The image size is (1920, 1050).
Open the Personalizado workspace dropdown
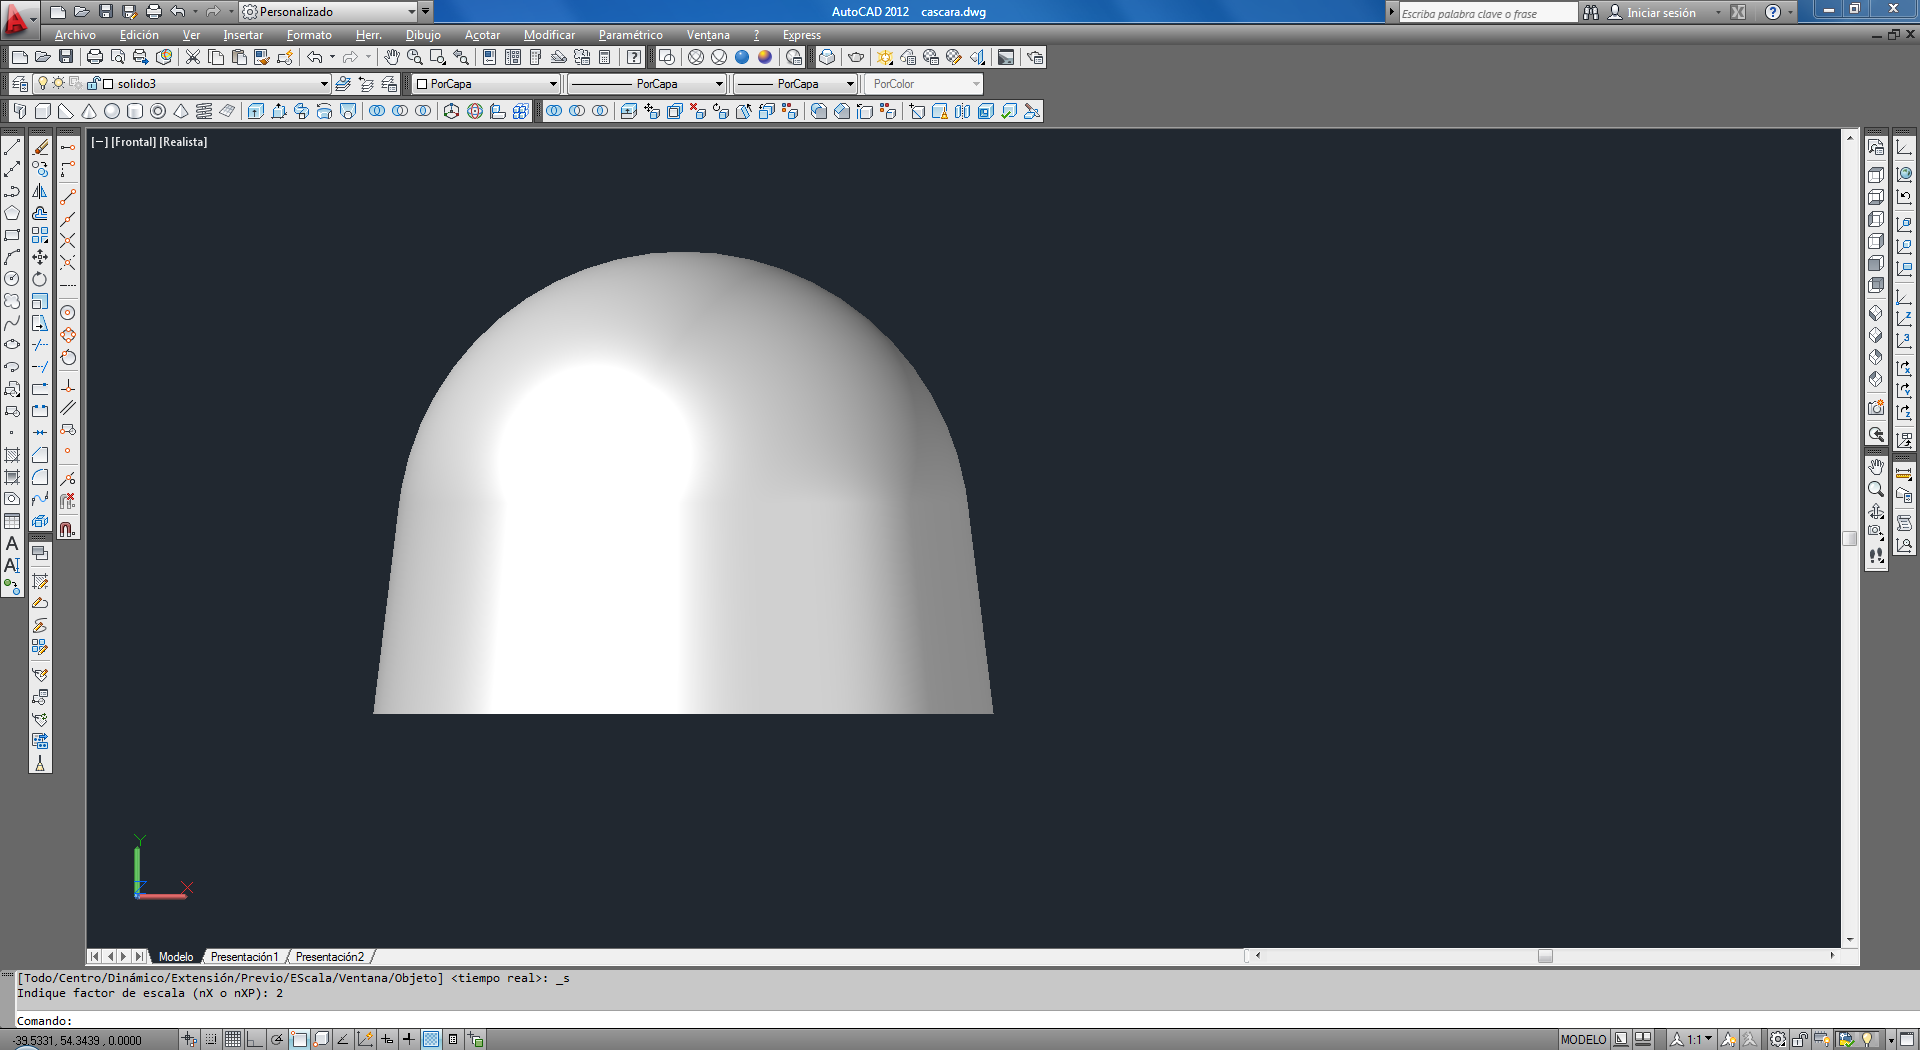tap(329, 12)
